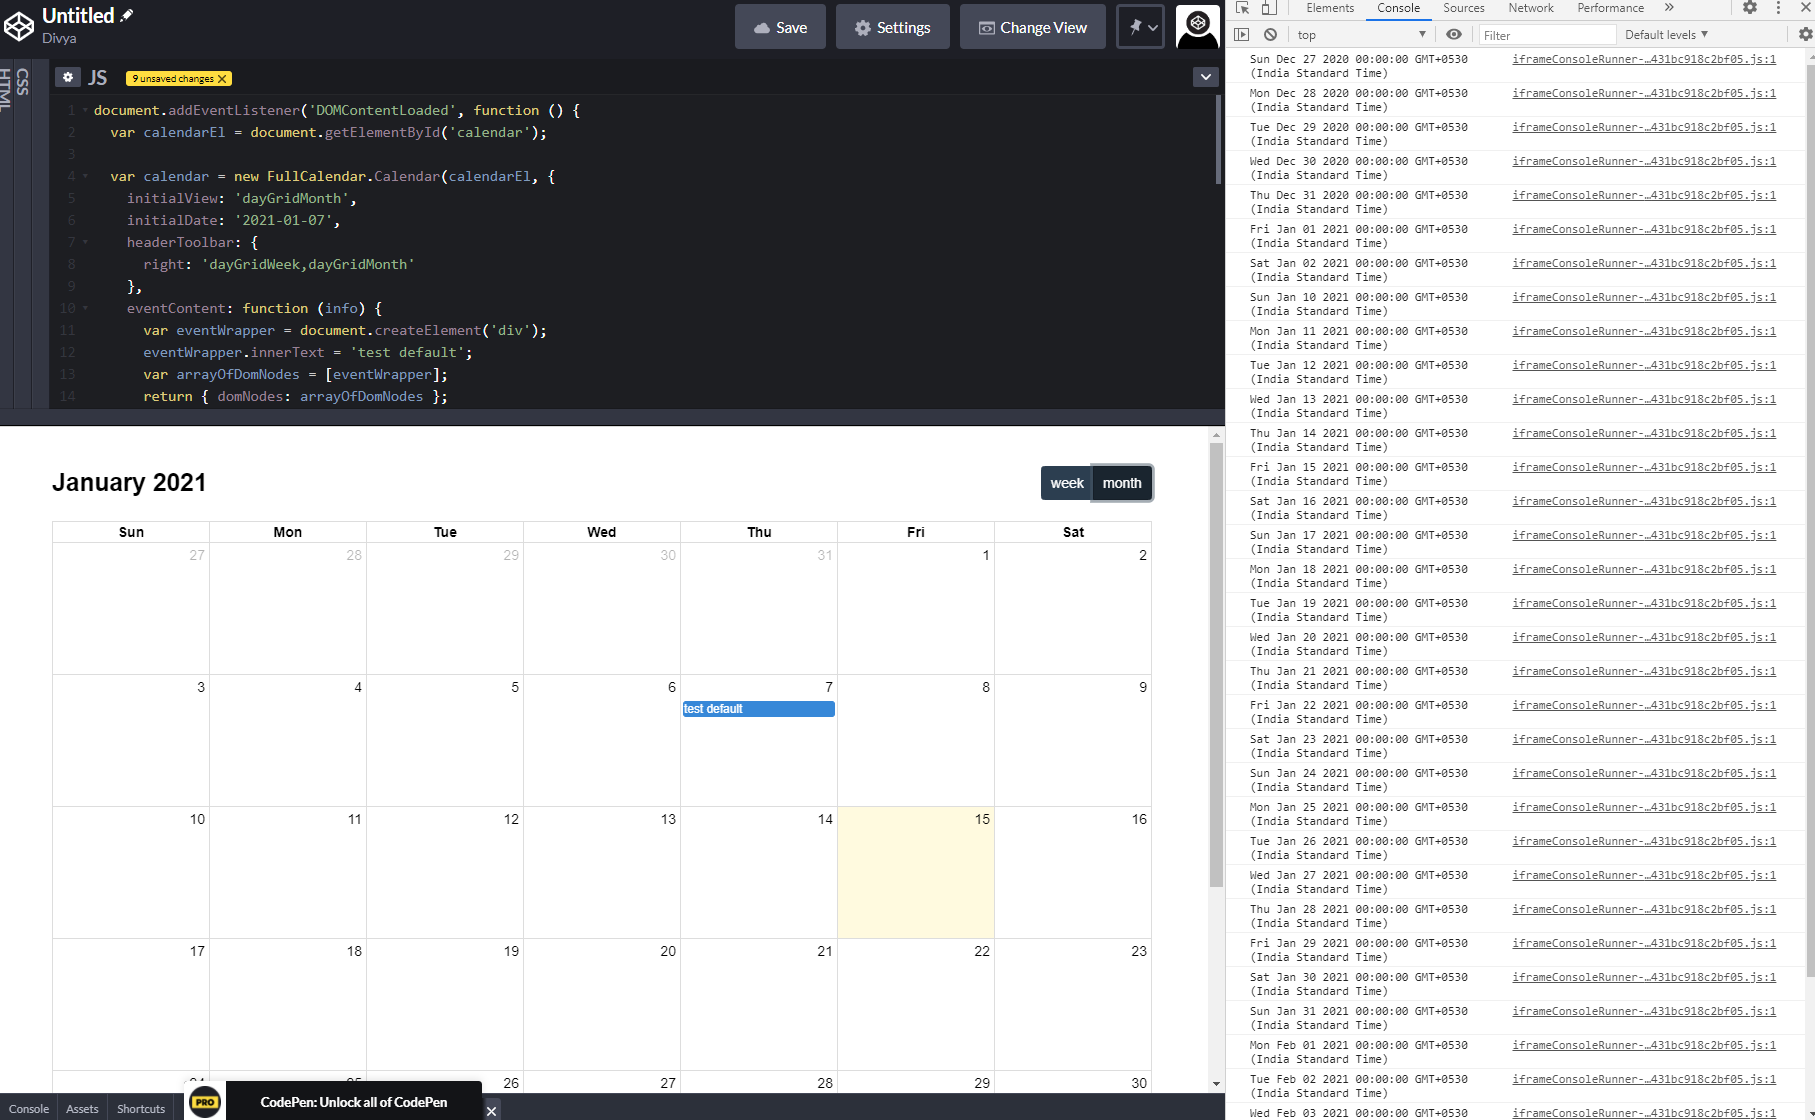
Task: Open an iframeConsoleRunner source link
Action: point(1644,59)
